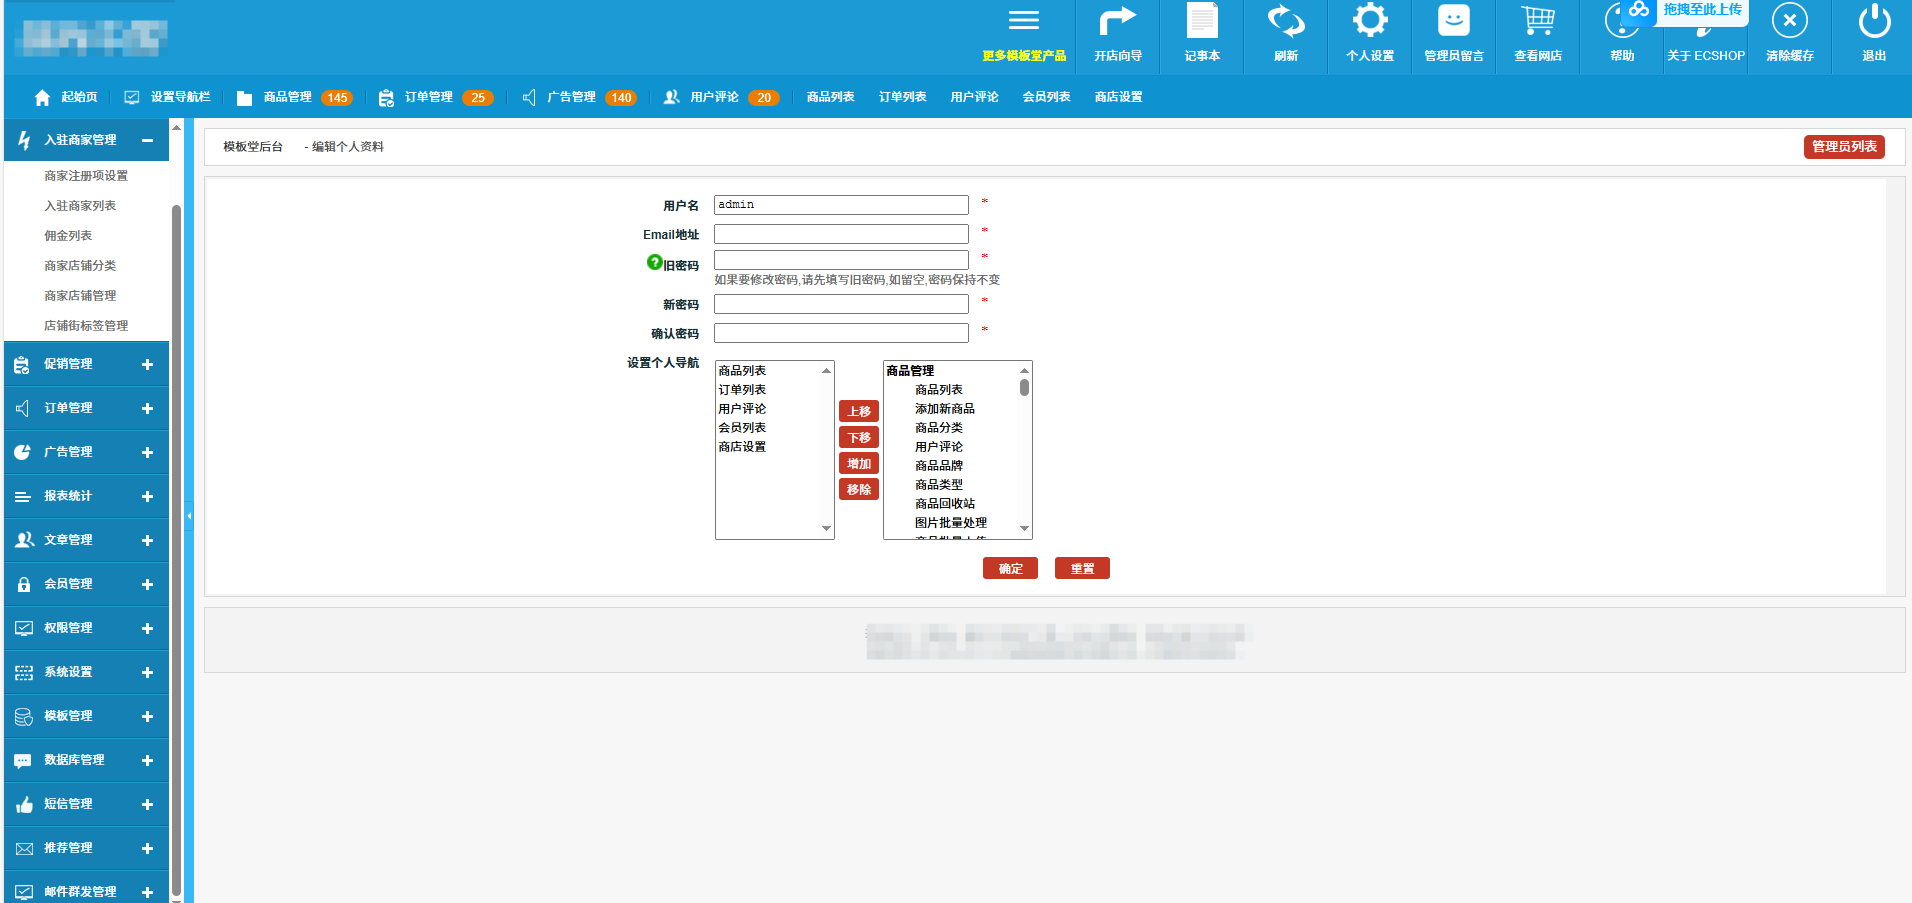
Task: Collapse the 入驻商家管理 sidebar section
Action: tap(147, 141)
